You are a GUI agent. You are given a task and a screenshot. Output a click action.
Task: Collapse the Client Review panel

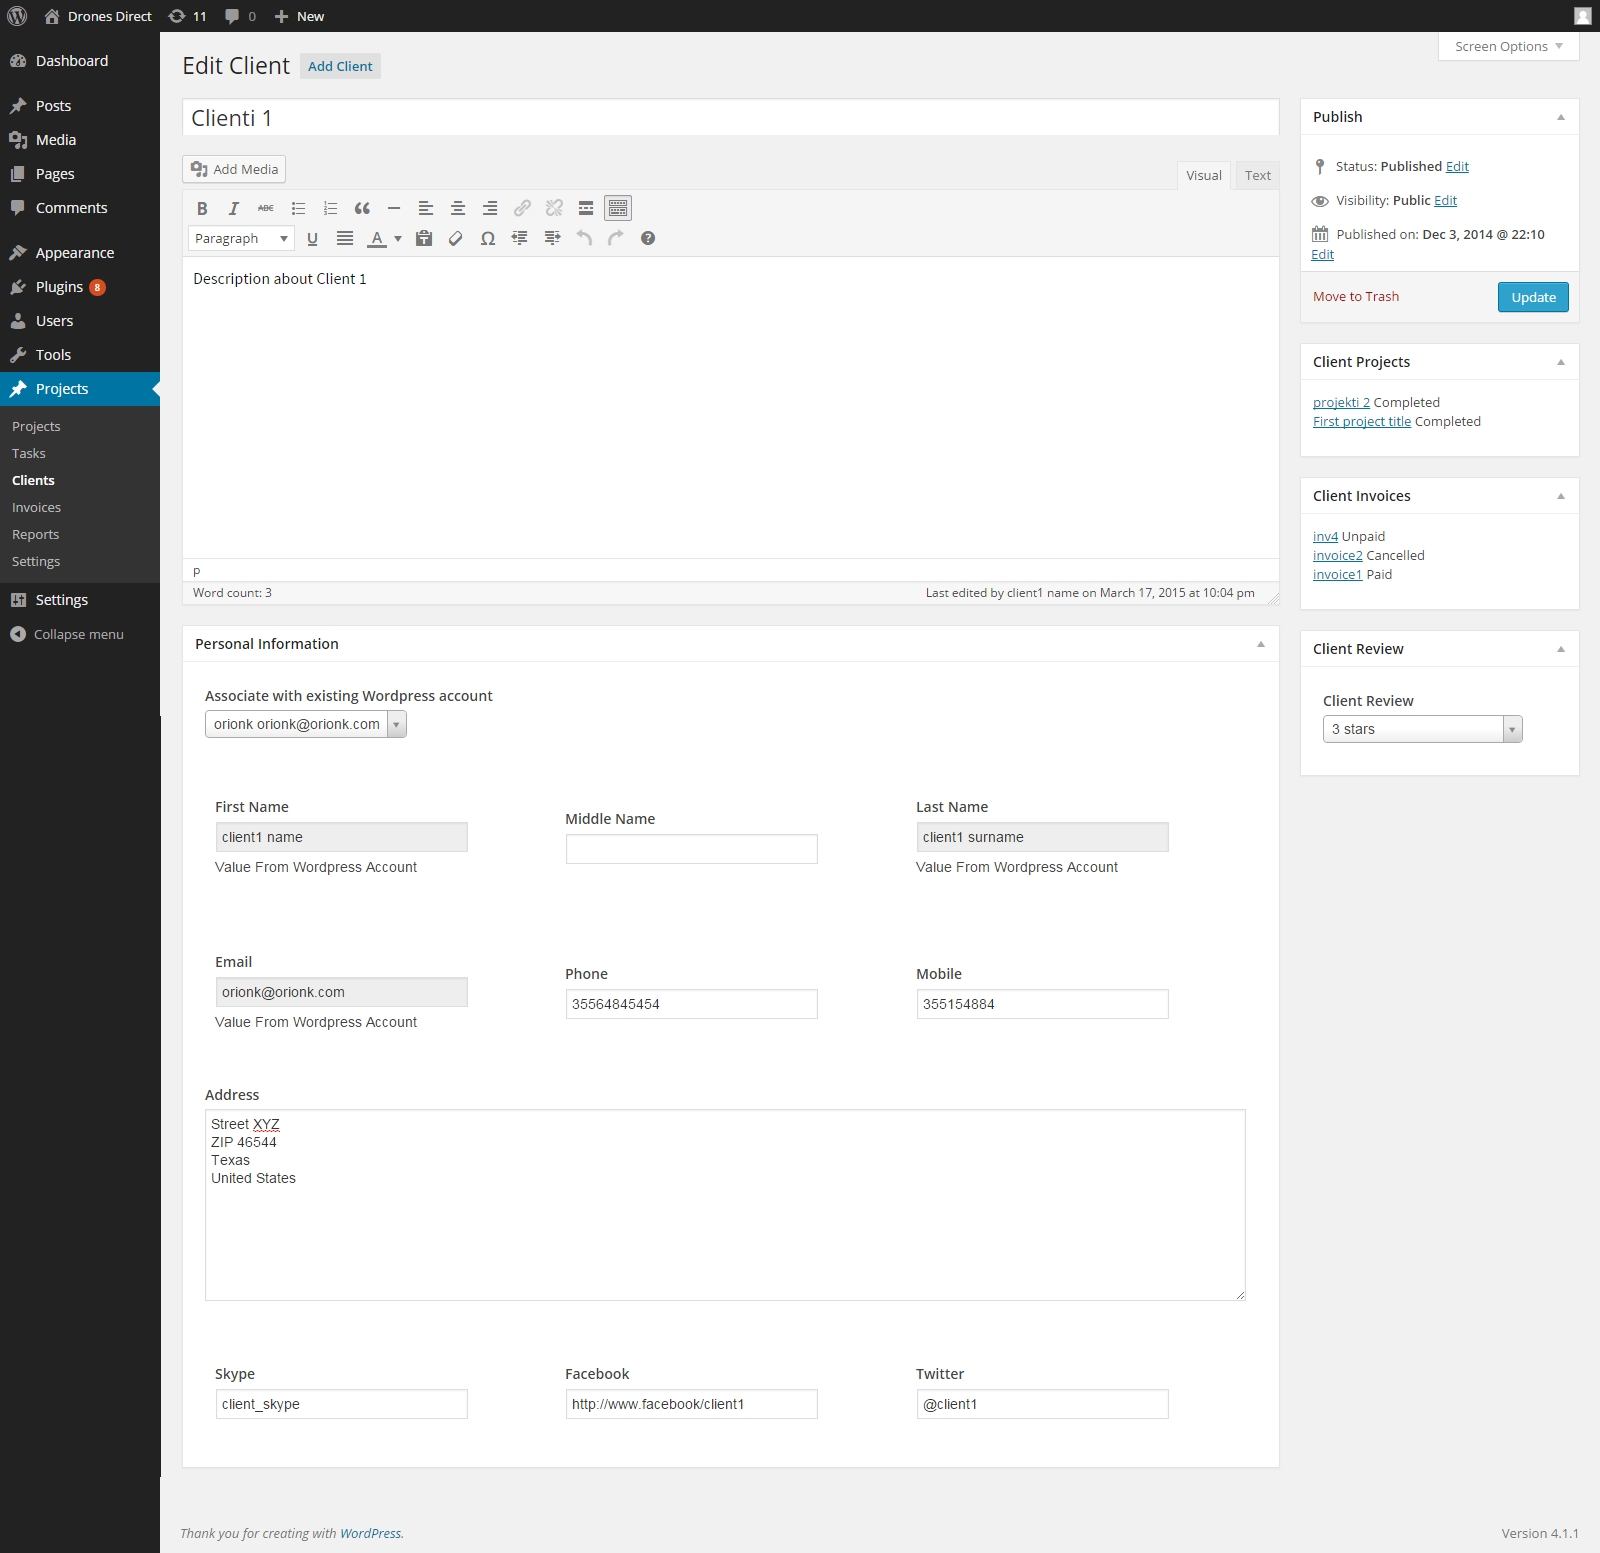1561,649
